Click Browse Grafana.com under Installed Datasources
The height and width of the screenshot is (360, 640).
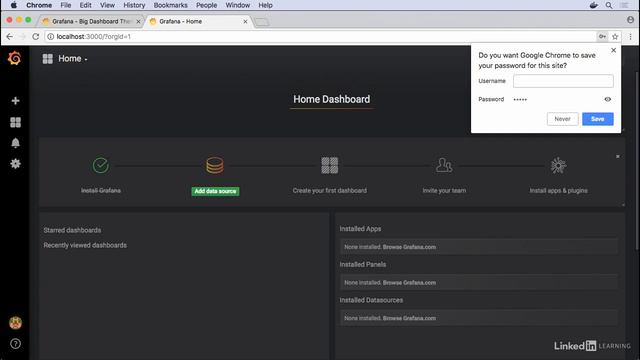pyautogui.click(x=409, y=318)
